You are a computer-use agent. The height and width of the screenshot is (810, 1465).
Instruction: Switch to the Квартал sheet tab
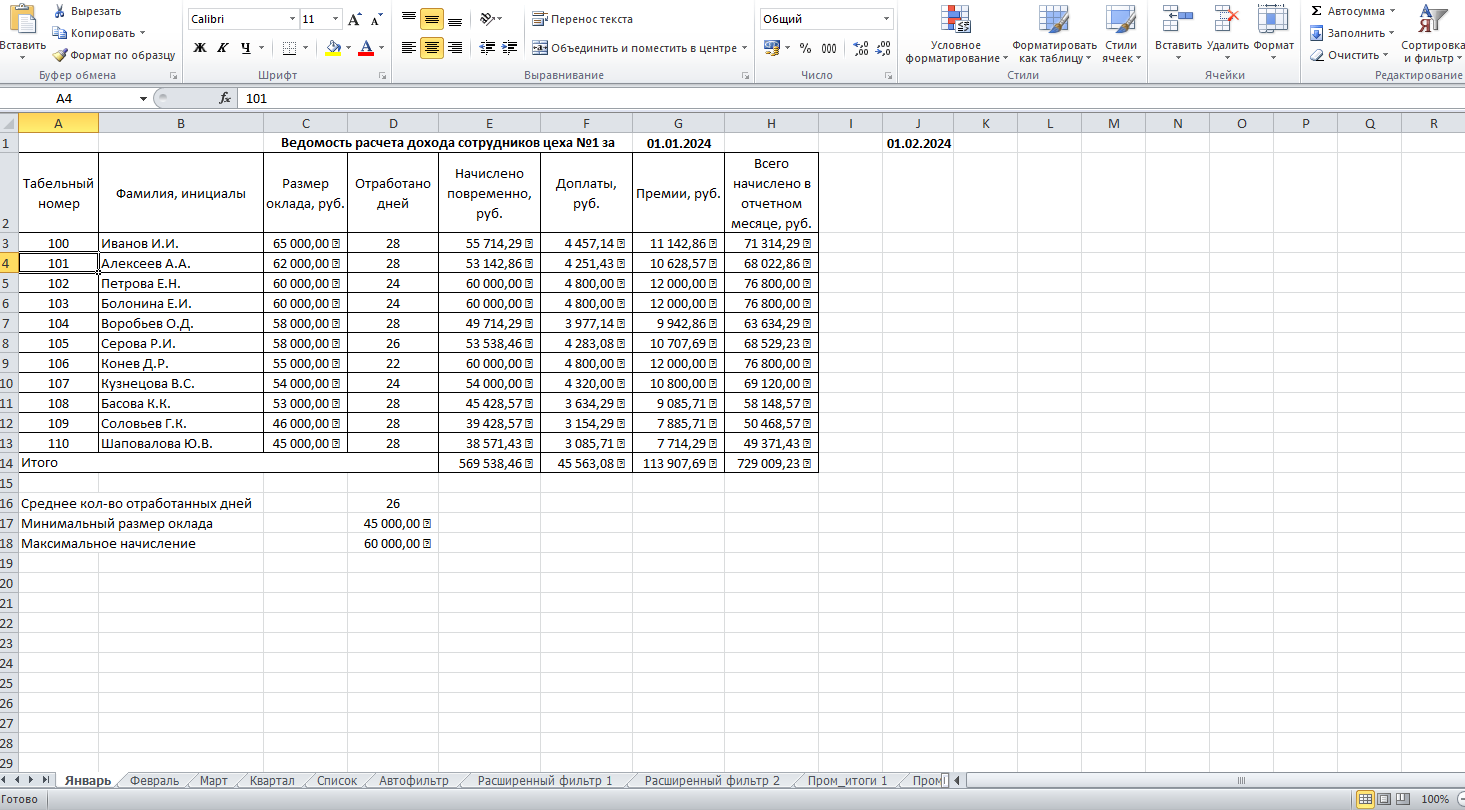[x=272, y=781]
